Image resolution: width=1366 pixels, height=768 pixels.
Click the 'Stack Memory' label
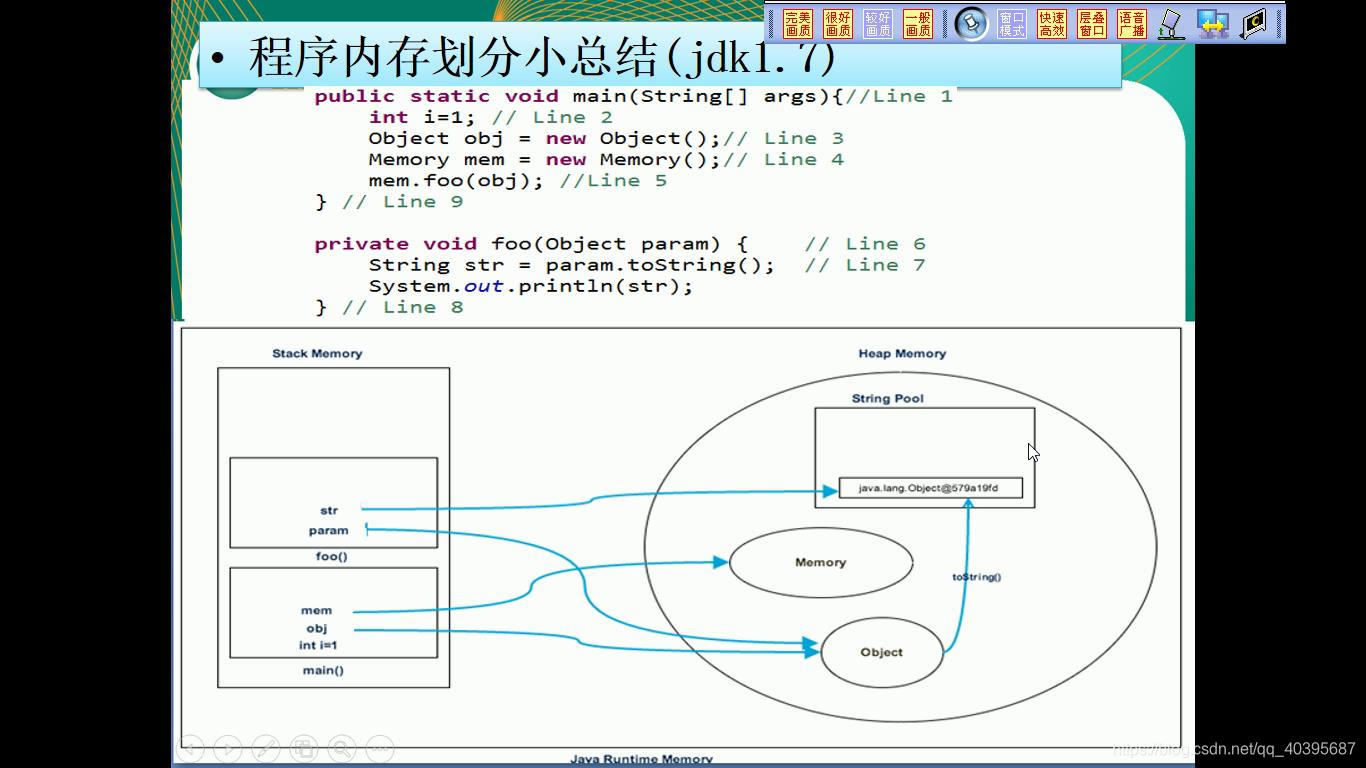tap(317, 353)
